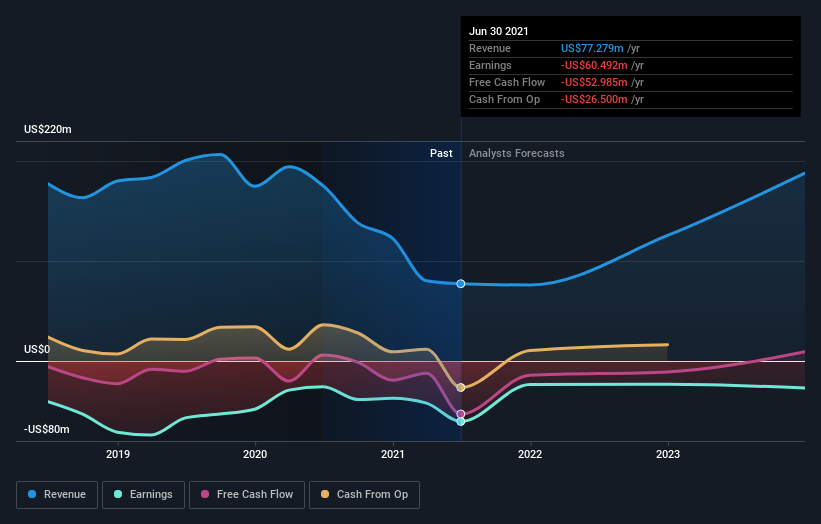Click the 2022 x-axis label
The height and width of the screenshot is (524, 821).
[x=530, y=454]
